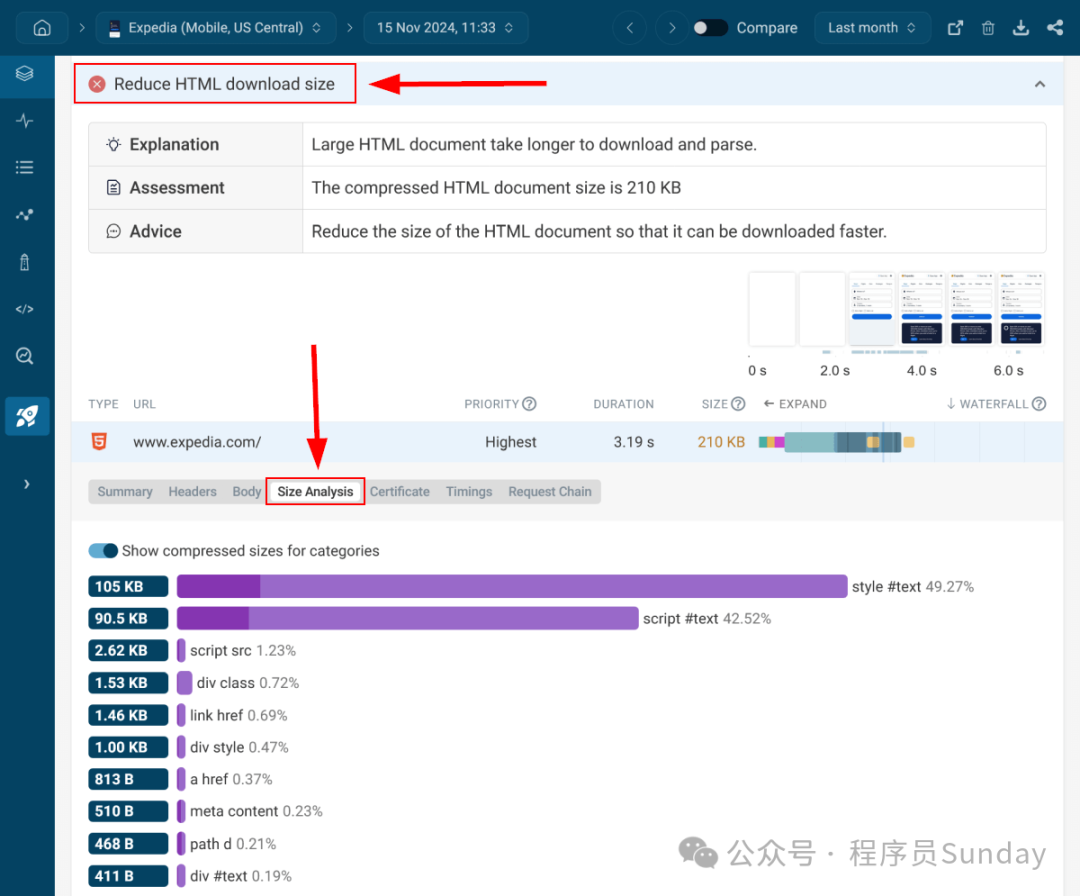Click the DURATION column header
Image resolution: width=1080 pixels, height=896 pixels.
[623, 404]
